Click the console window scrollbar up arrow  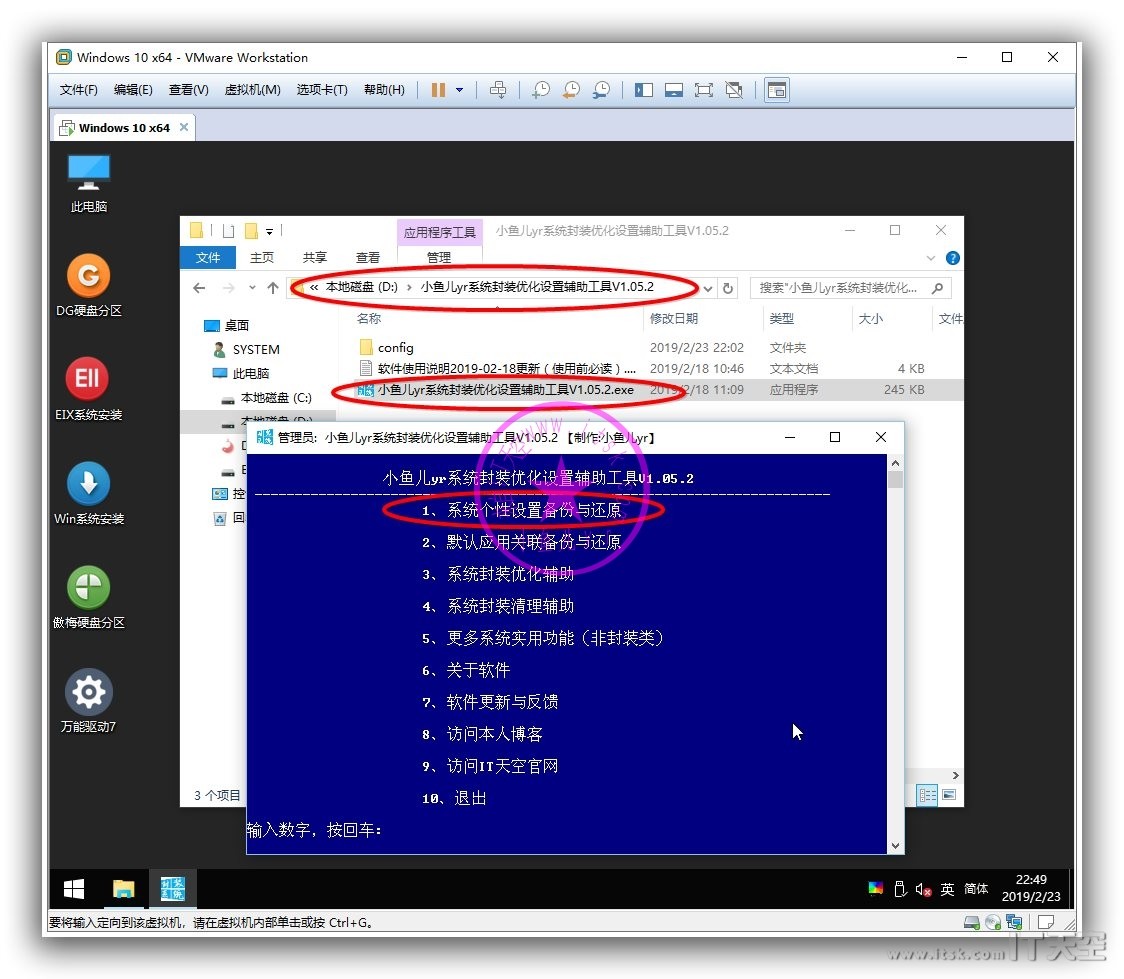coord(895,463)
